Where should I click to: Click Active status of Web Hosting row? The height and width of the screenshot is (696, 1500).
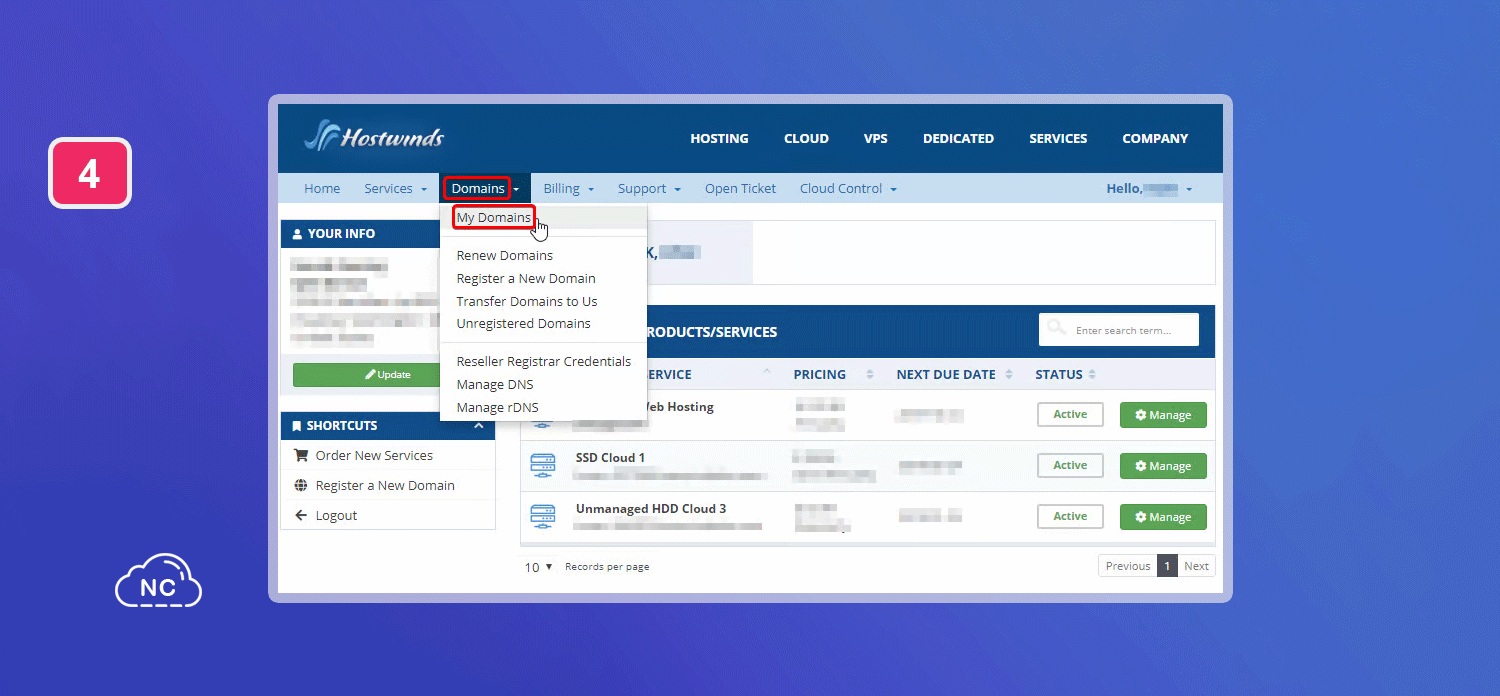(1070, 414)
